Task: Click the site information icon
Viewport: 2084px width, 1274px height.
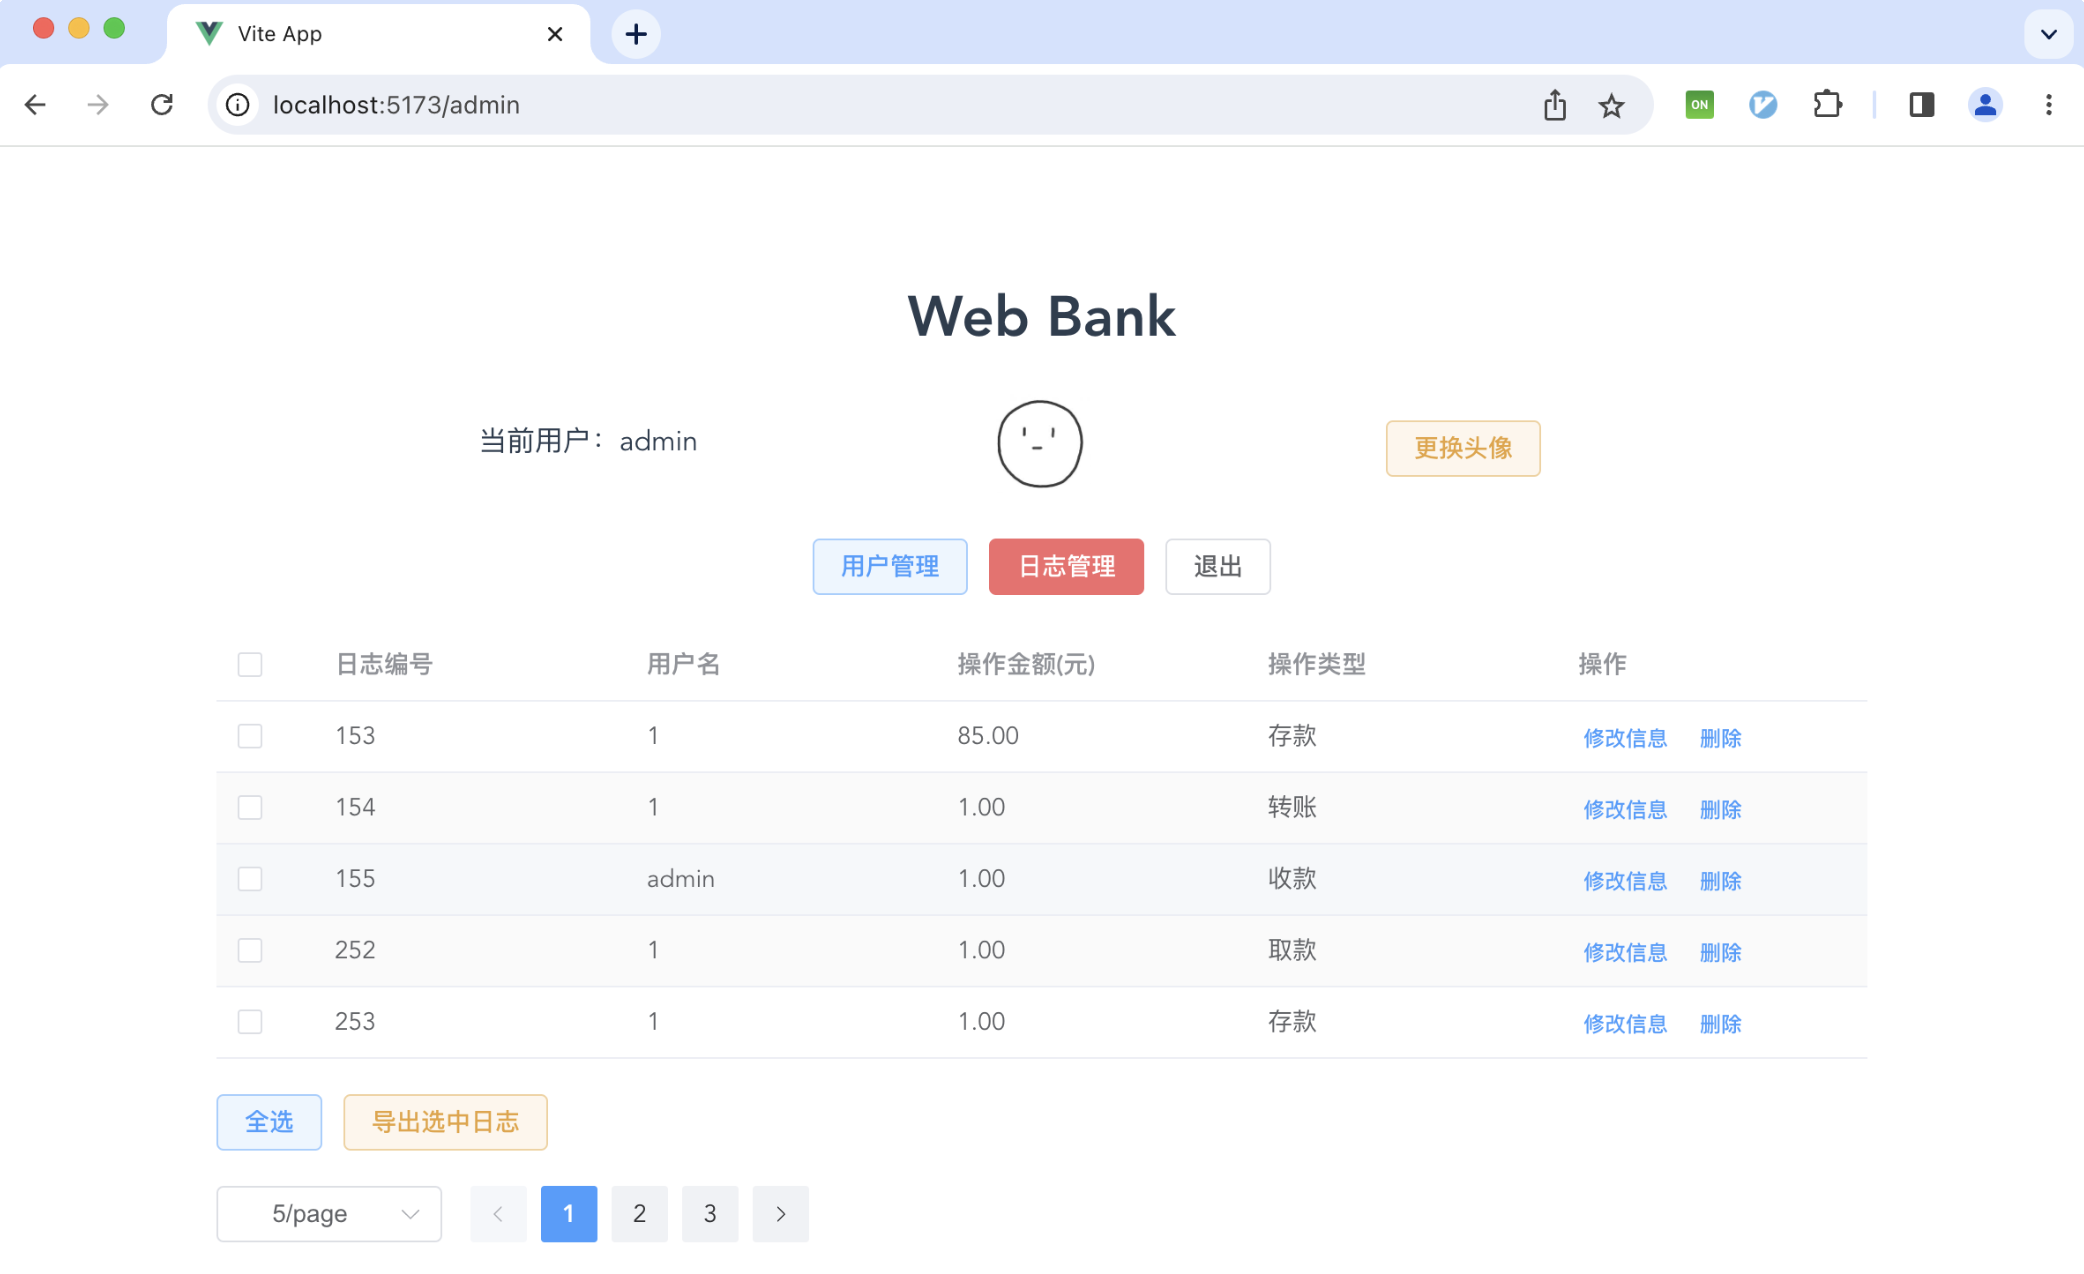Action: [x=238, y=105]
